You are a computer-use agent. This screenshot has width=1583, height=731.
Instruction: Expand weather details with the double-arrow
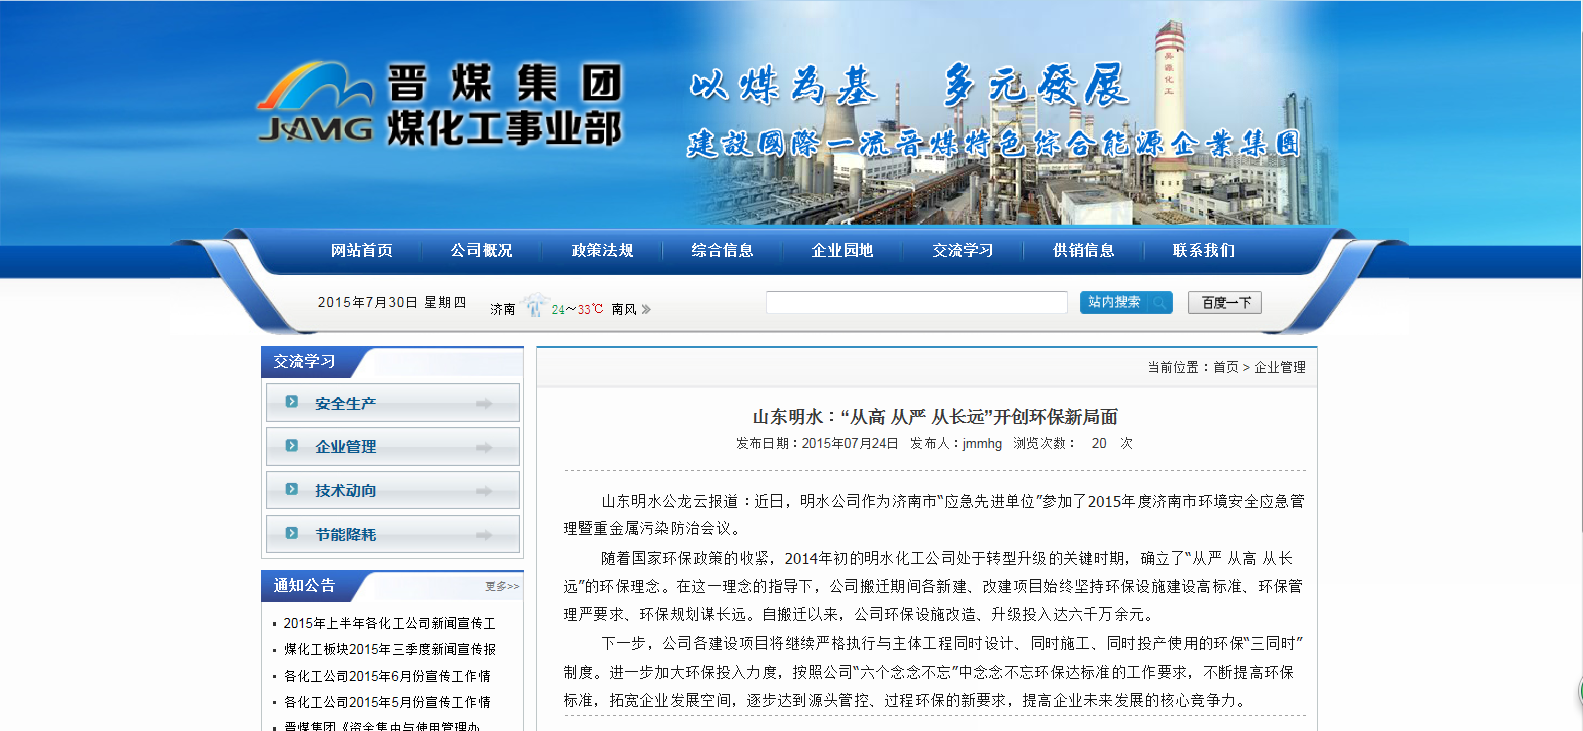point(646,310)
